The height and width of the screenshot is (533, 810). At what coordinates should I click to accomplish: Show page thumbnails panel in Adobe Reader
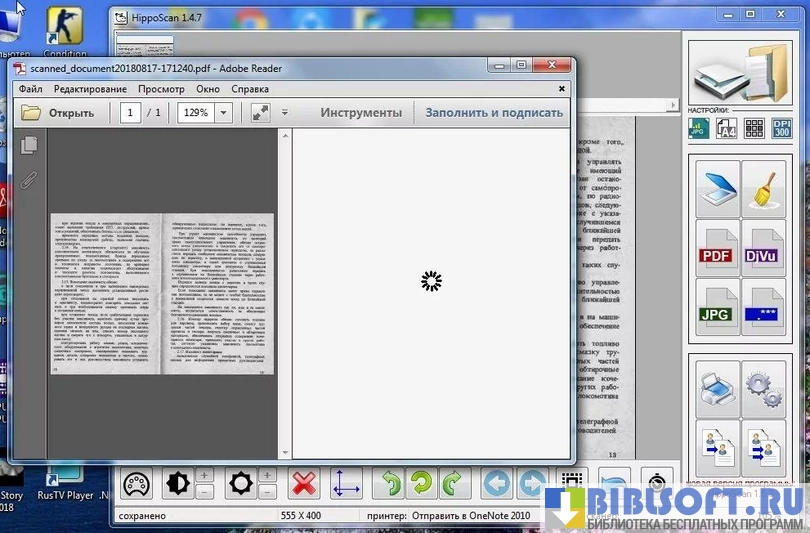coord(29,145)
